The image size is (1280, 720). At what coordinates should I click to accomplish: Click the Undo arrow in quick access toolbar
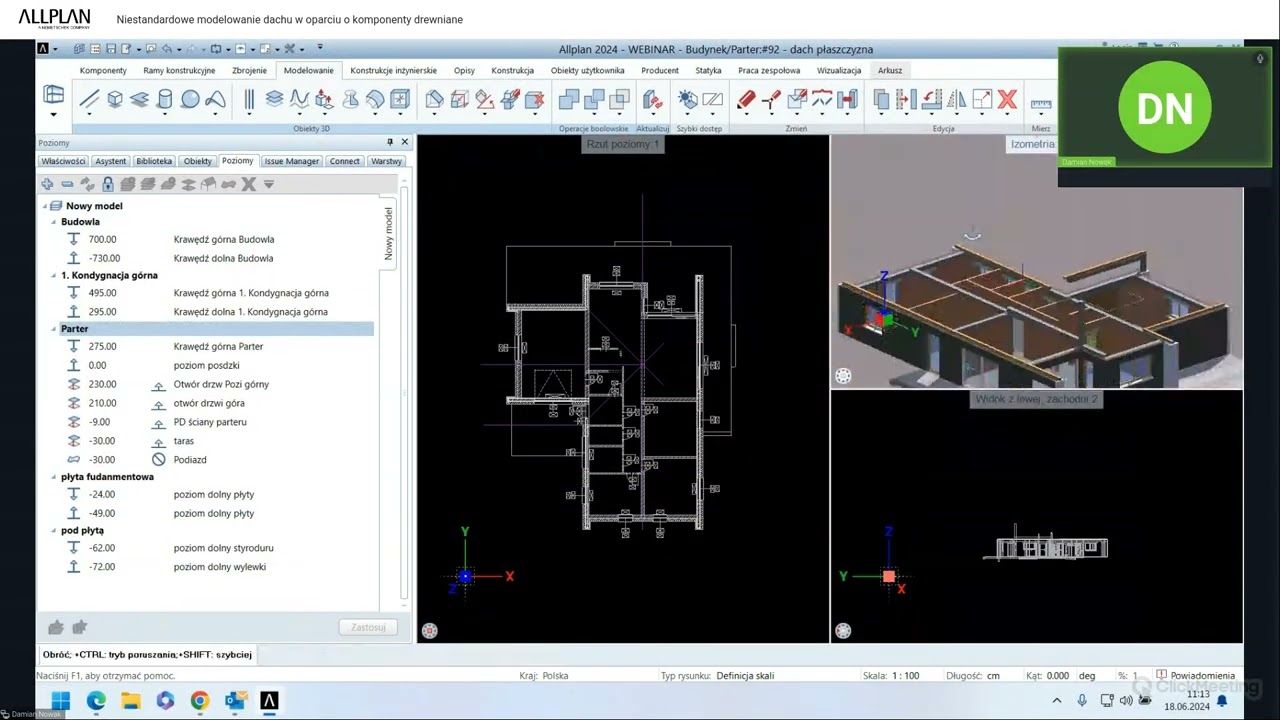click(x=167, y=49)
